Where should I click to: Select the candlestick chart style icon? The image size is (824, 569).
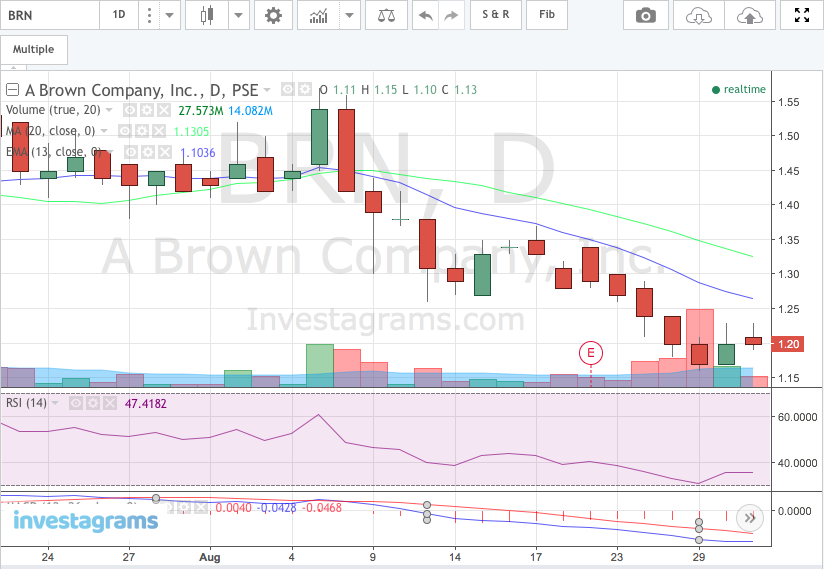click(207, 15)
